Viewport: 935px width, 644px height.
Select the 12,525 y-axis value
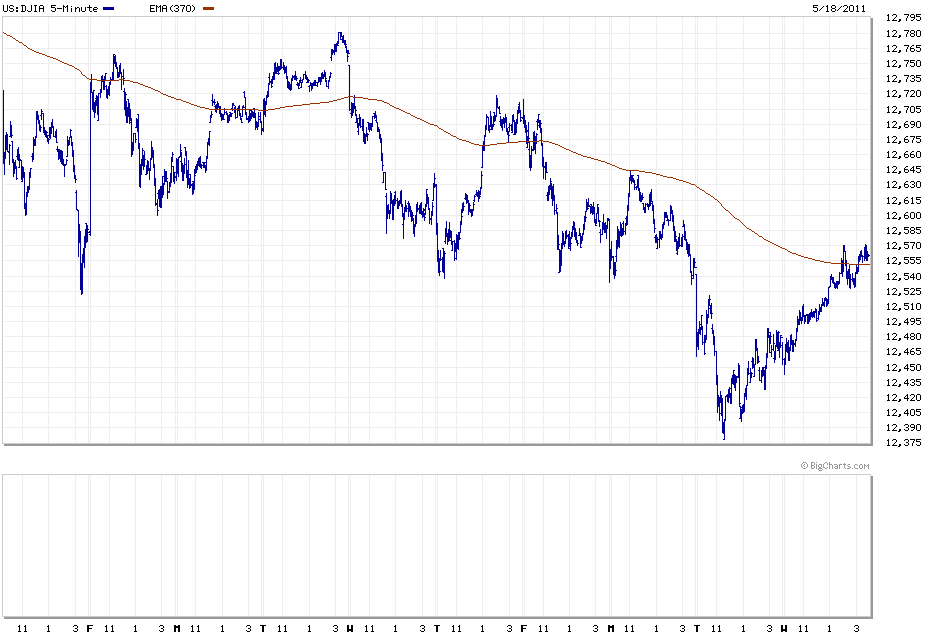(903, 291)
